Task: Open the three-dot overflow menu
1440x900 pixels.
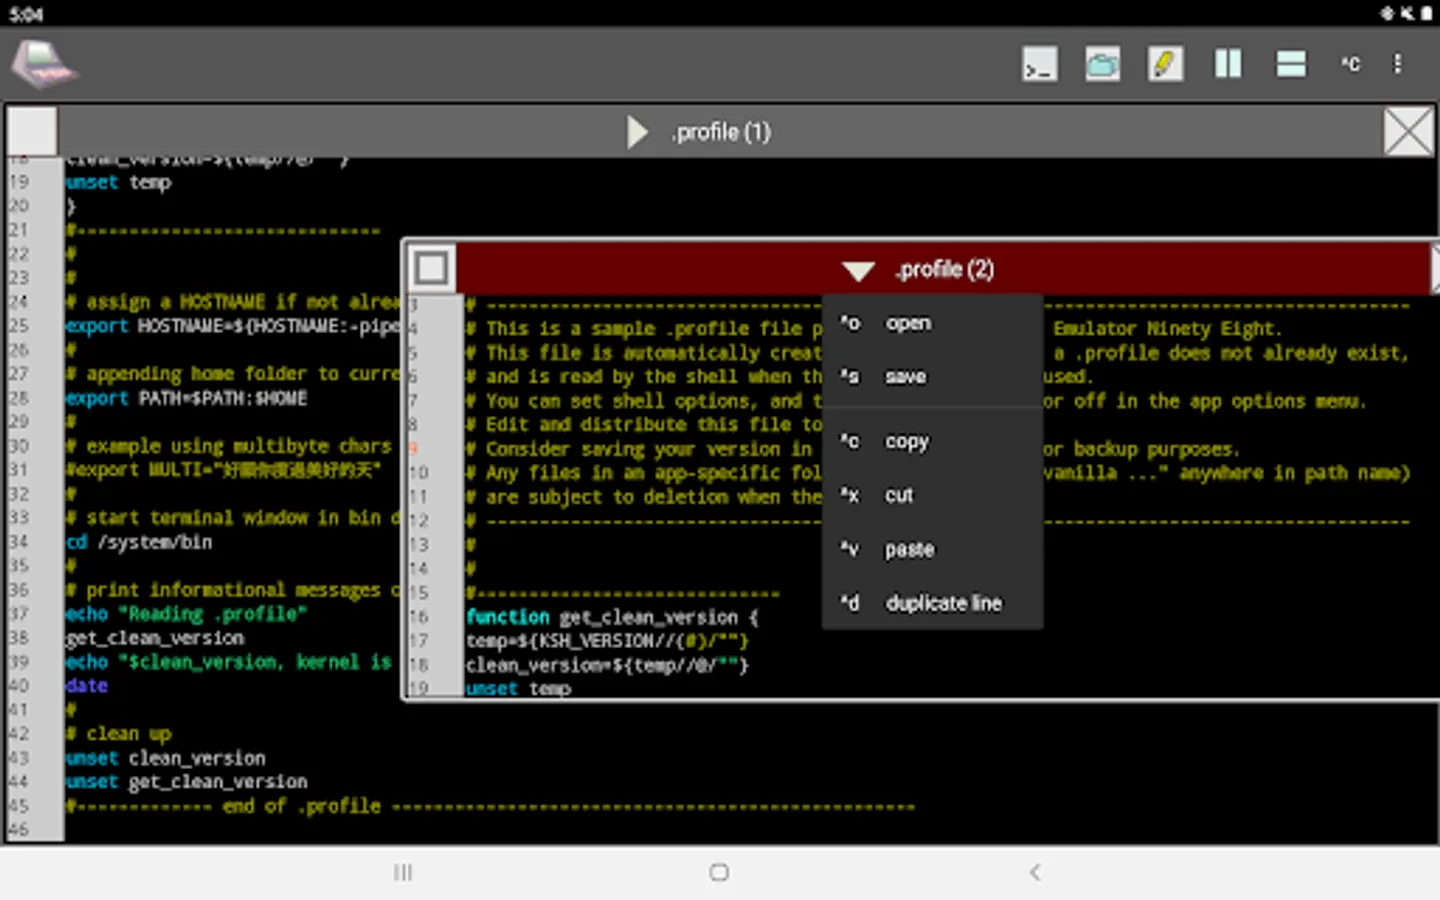Action: [1397, 65]
